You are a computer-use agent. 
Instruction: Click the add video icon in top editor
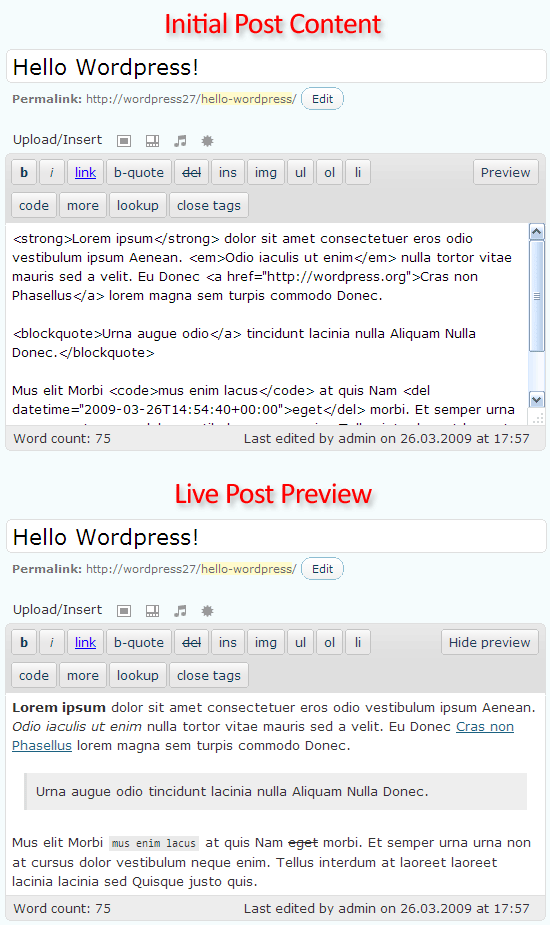pos(152,141)
